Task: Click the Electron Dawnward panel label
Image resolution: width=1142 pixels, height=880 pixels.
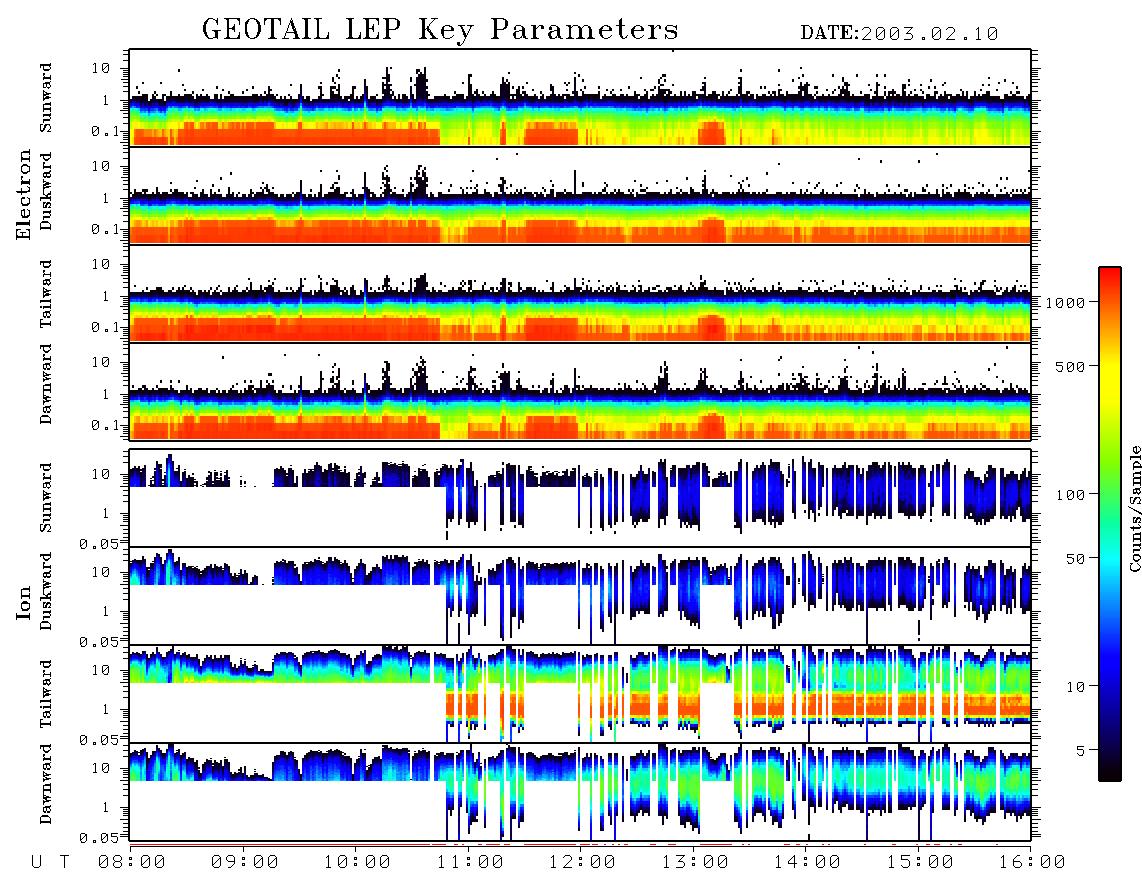Action: tap(46, 384)
